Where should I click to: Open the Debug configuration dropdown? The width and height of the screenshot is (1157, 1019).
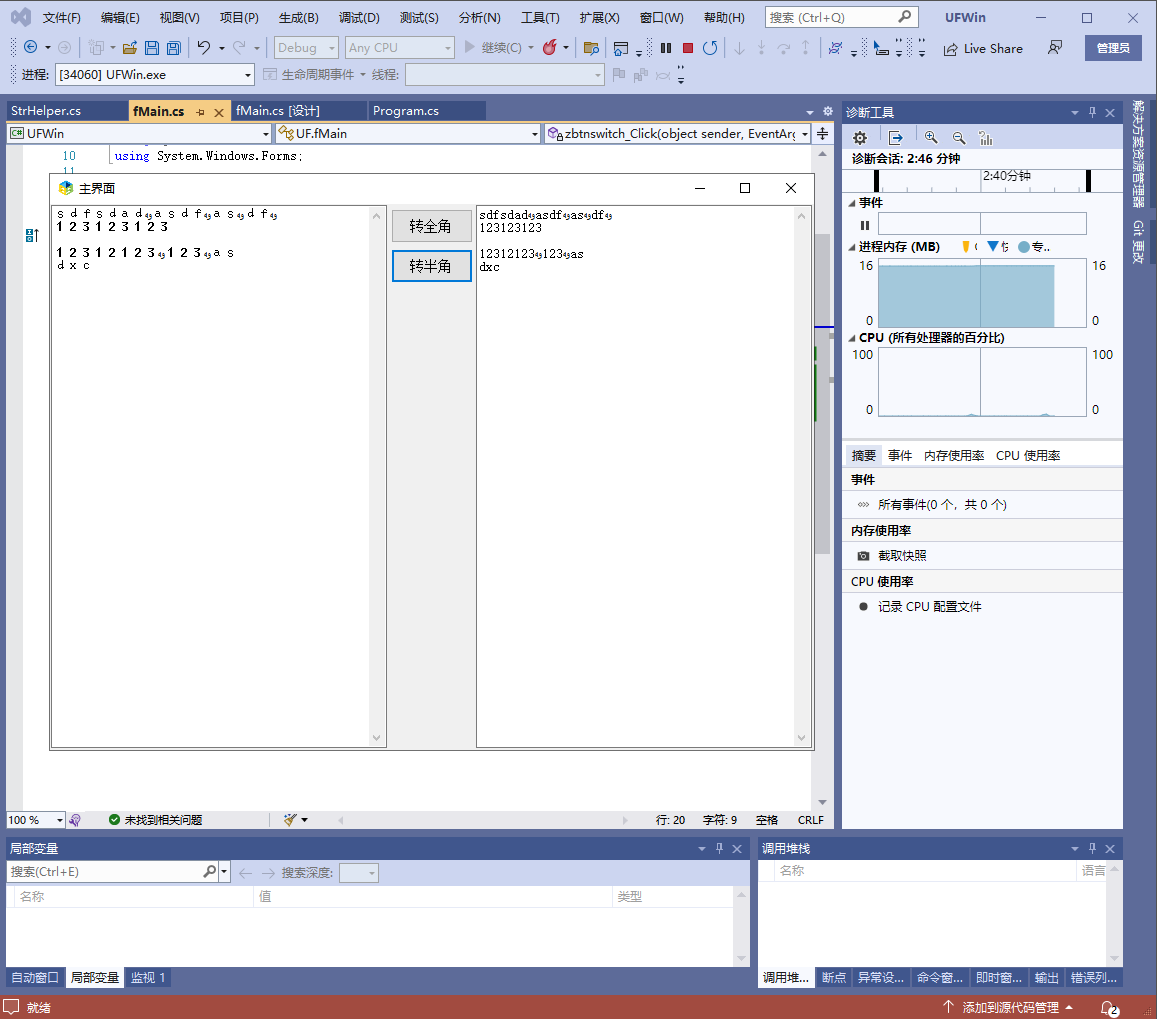click(306, 48)
